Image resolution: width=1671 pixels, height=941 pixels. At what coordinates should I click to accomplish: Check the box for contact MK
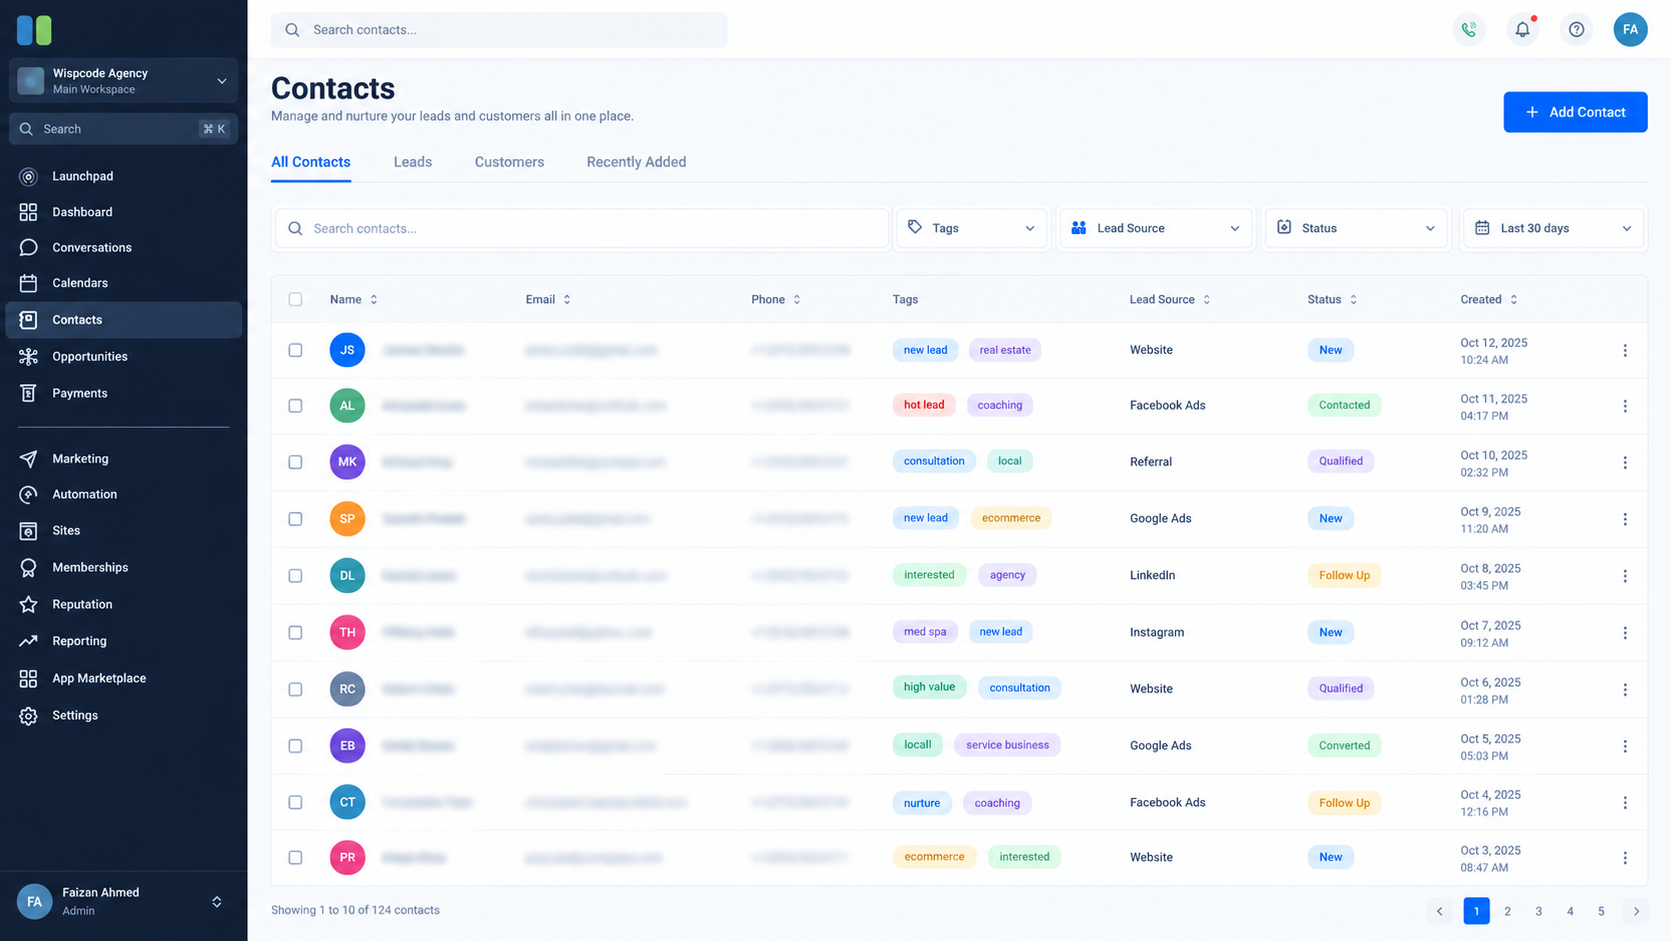295,462
